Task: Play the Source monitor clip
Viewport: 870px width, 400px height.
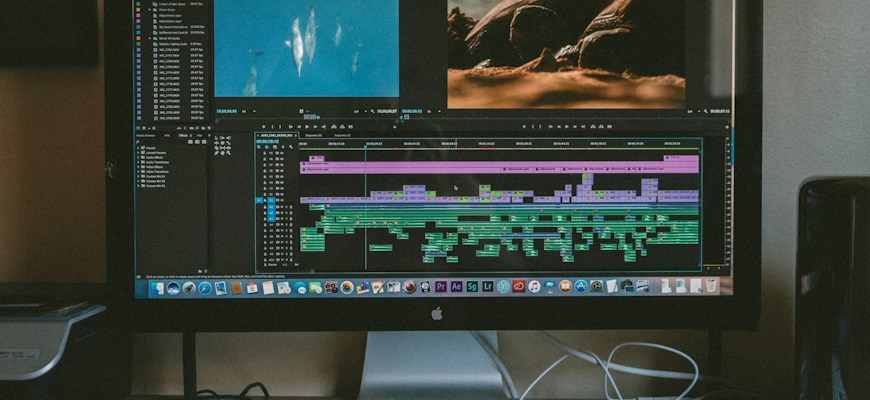Action: [306, 126]
